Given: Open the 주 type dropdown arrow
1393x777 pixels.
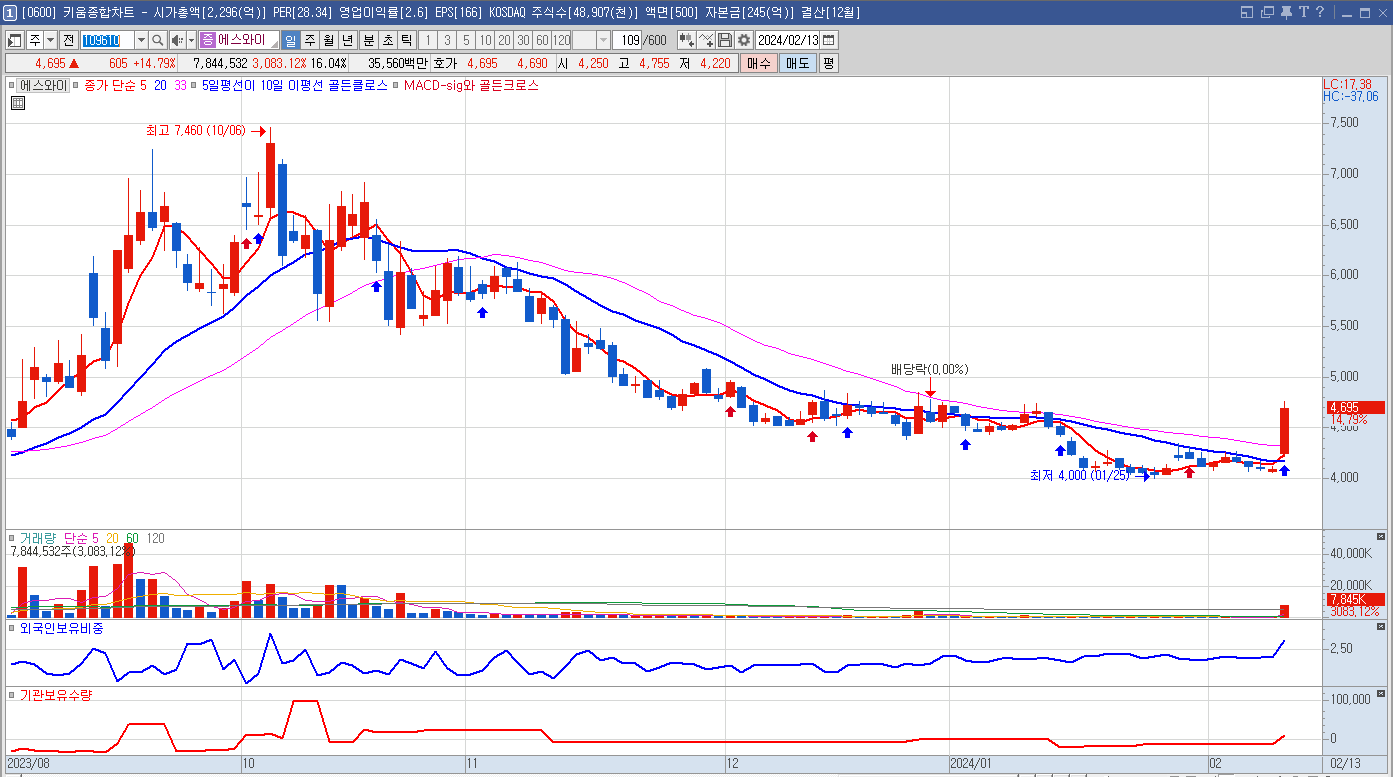Looking at the screenshot, I should point(50,40).
